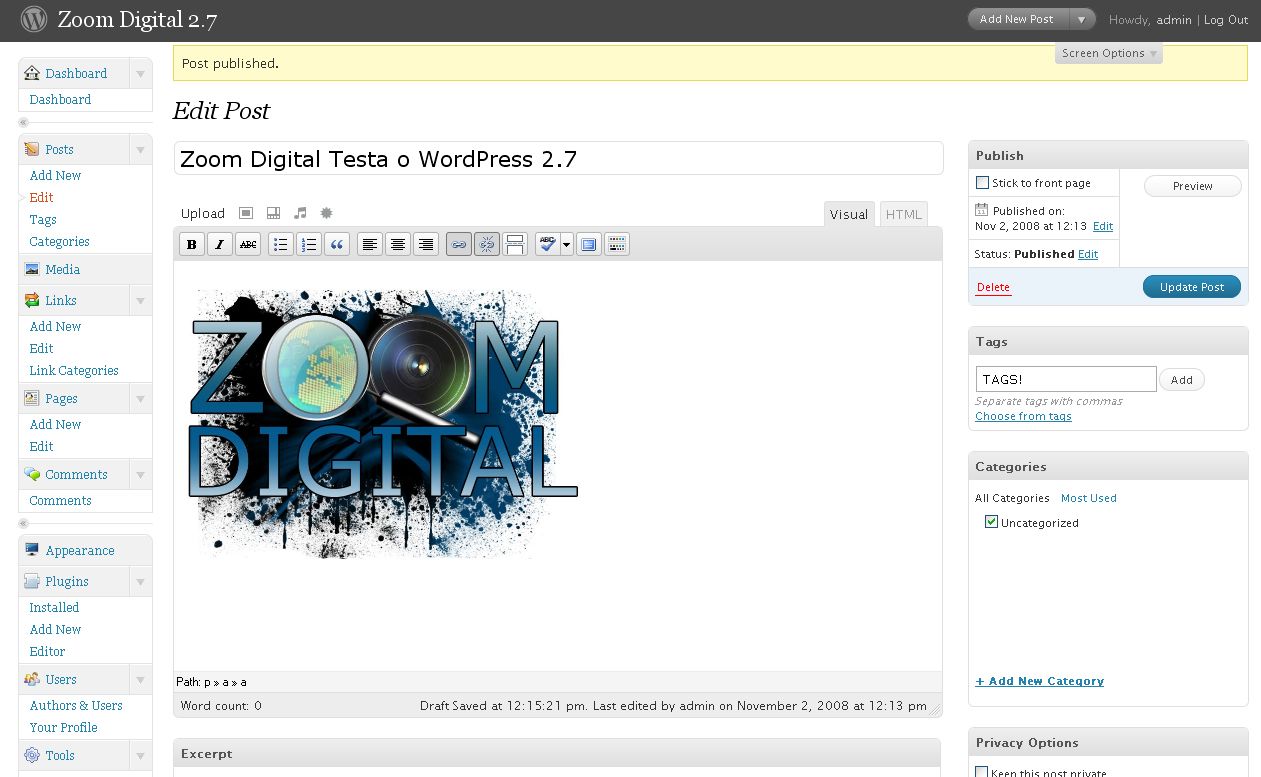Click the WordPress logo icon

pos(33,19)
